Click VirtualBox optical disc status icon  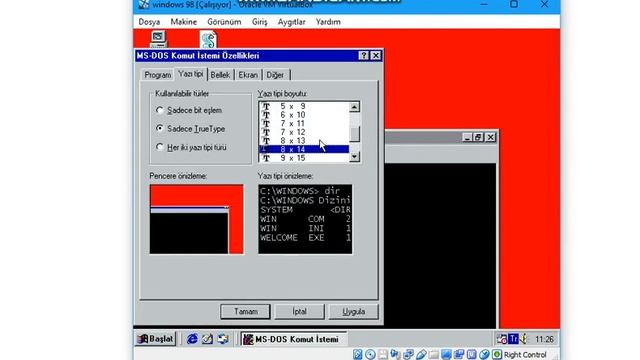point(370,354)
